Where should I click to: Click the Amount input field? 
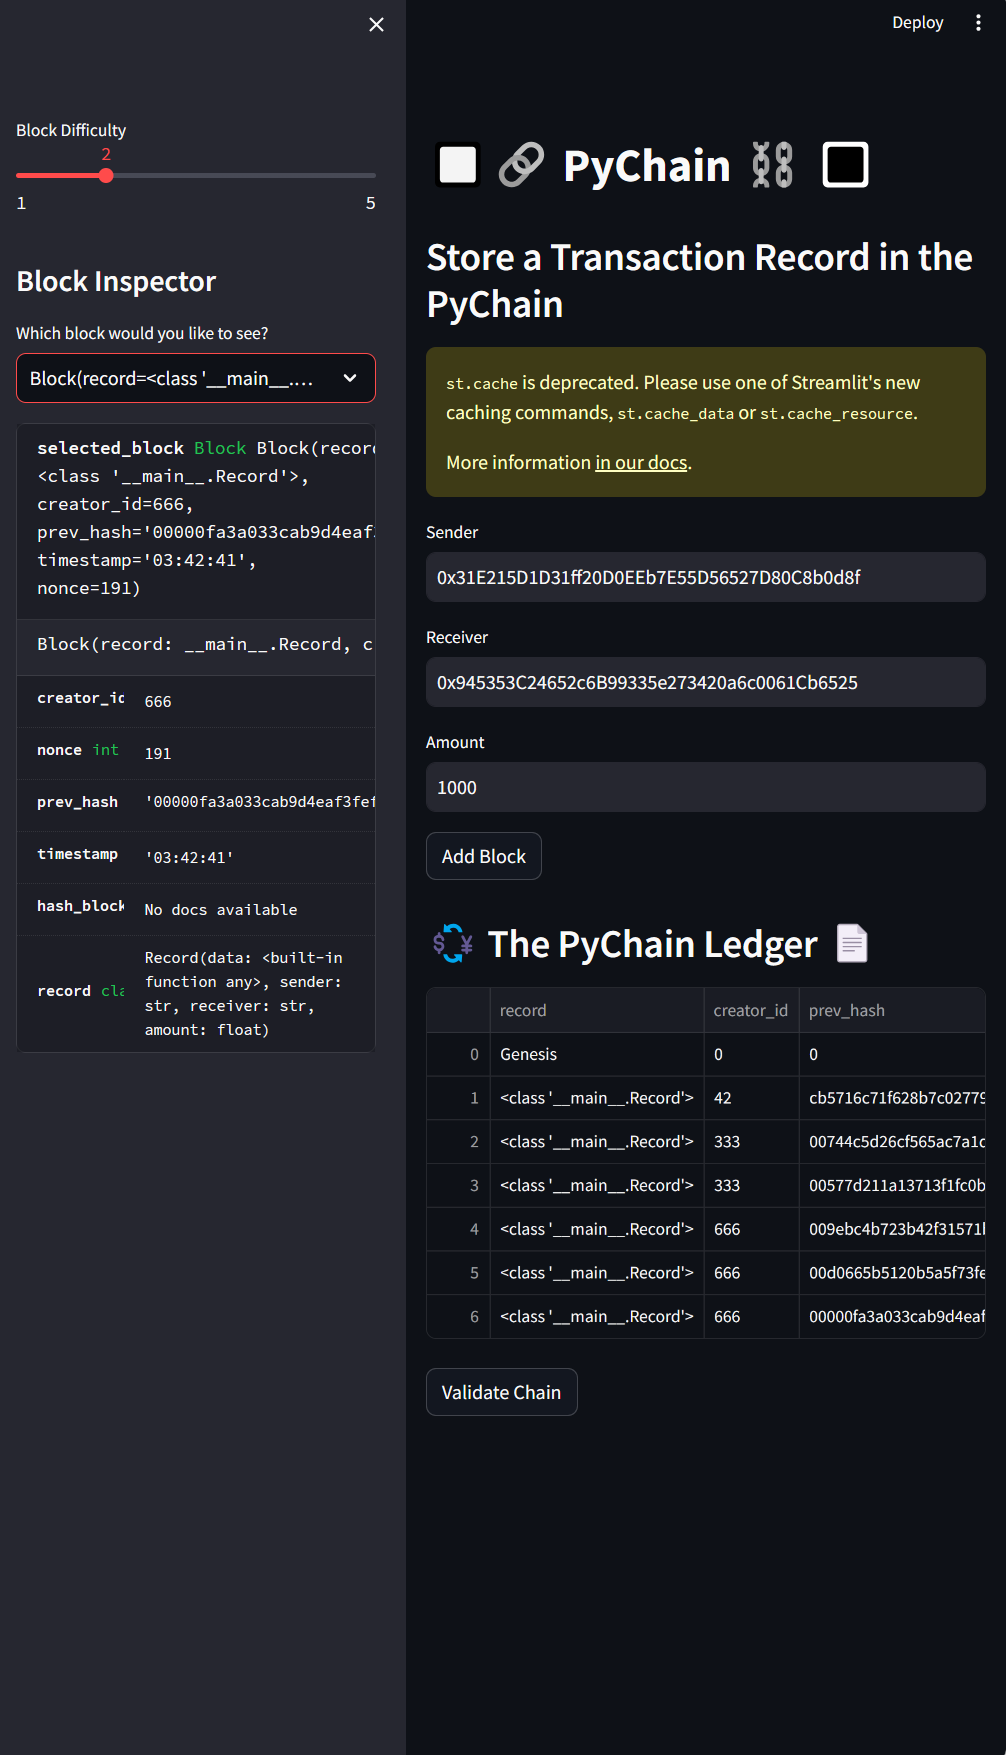tap(706, 787)
